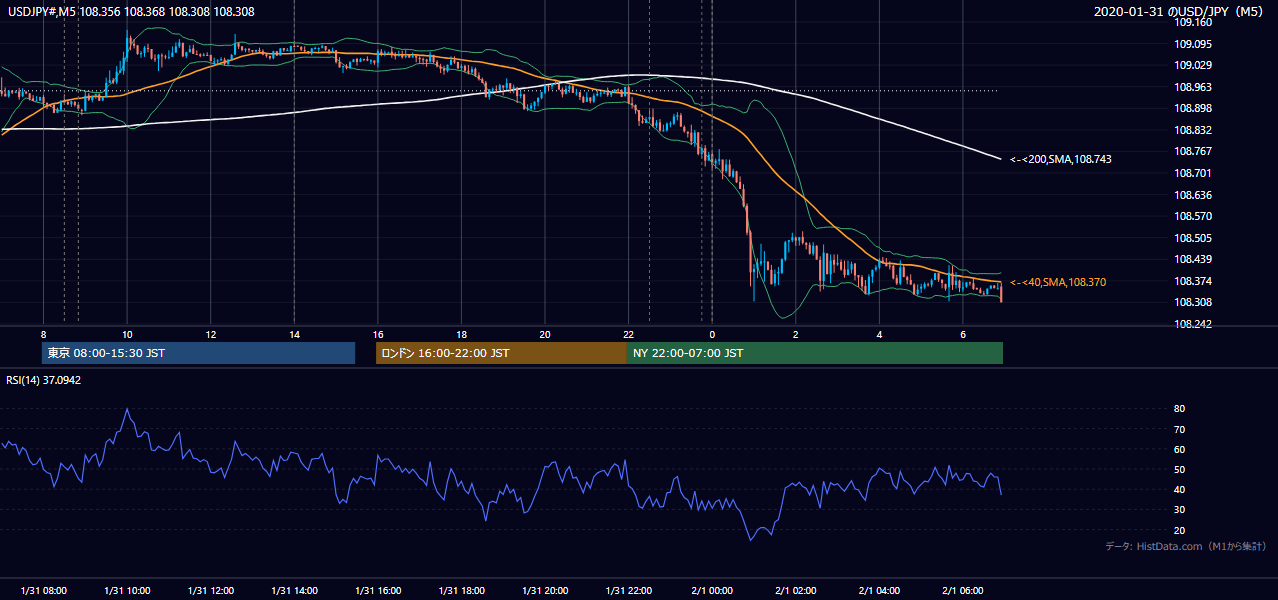
Task: Click the 108.767 price axis value
Action: coord(1192,152)
